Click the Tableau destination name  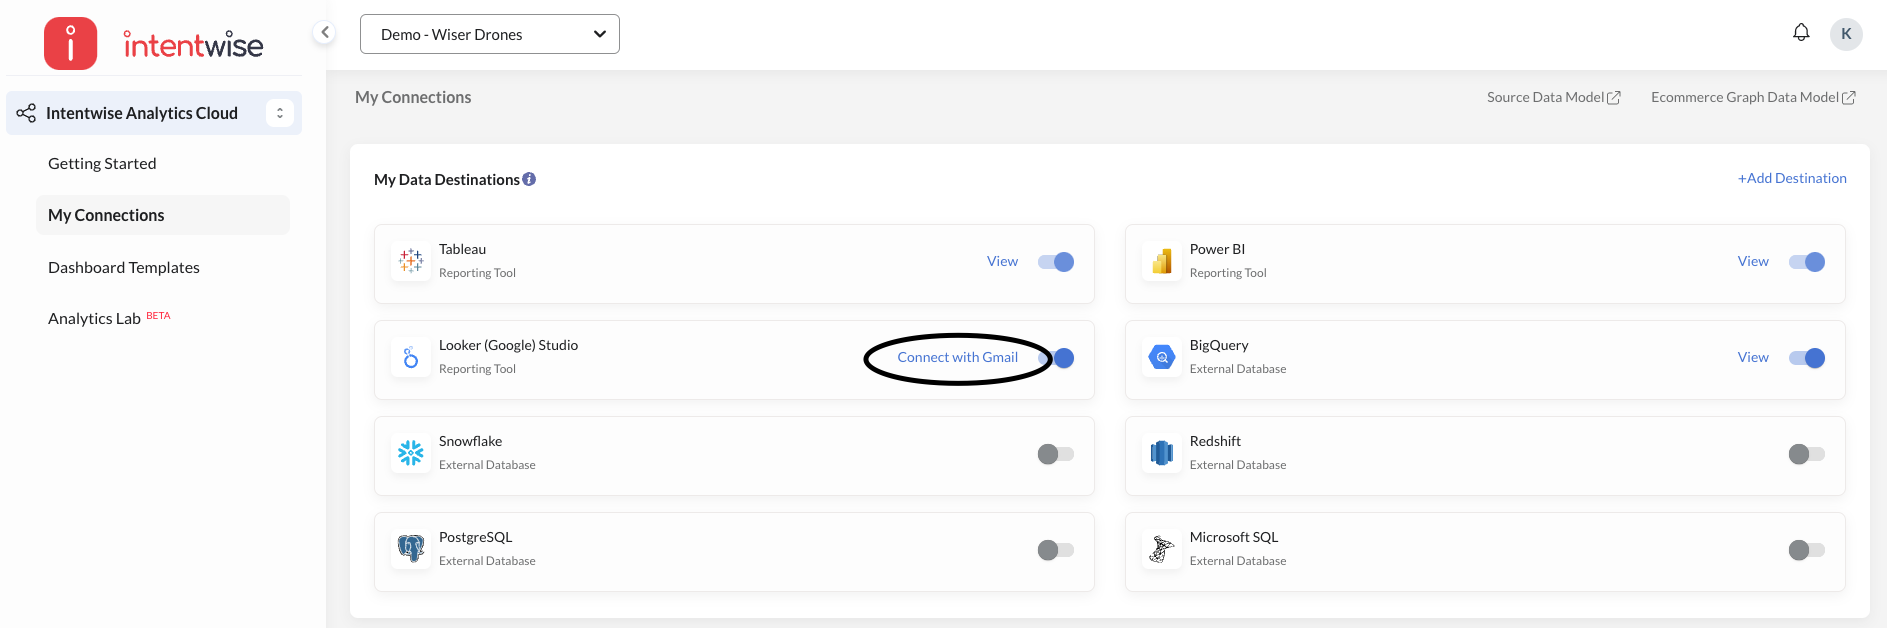pyautogui.click(x=462, y=249)
